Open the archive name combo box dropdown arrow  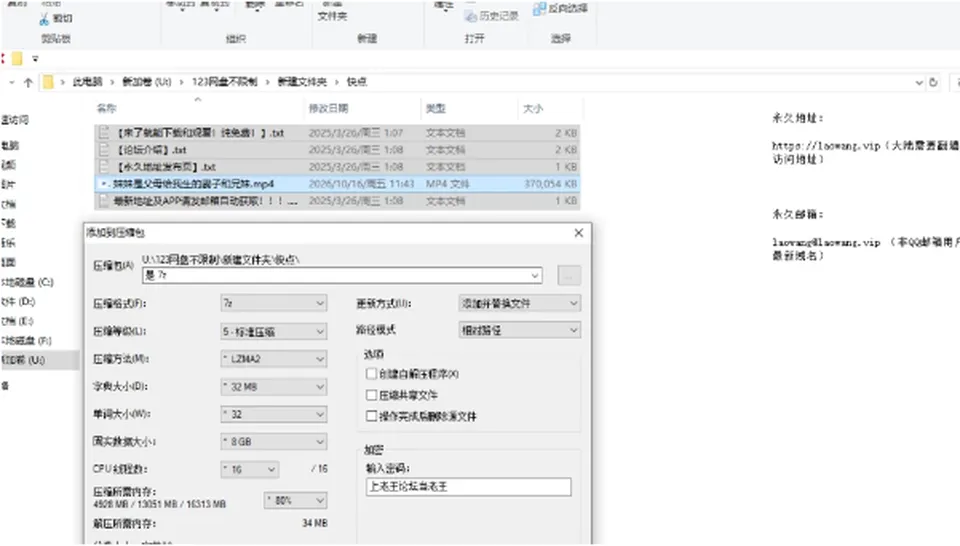[x=534, y=275]
